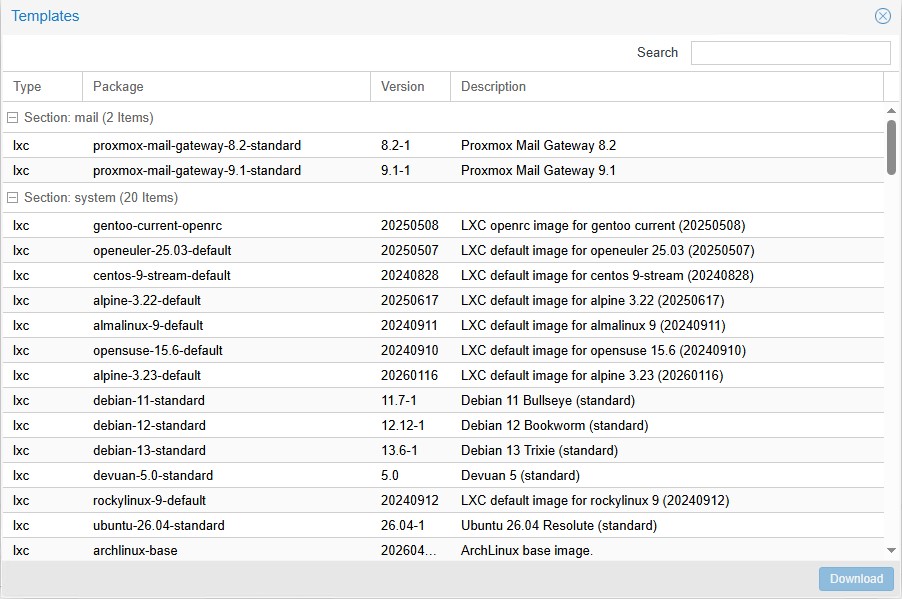Click Proxmox Mail Gateway 8.2 description

click(538, 146)
